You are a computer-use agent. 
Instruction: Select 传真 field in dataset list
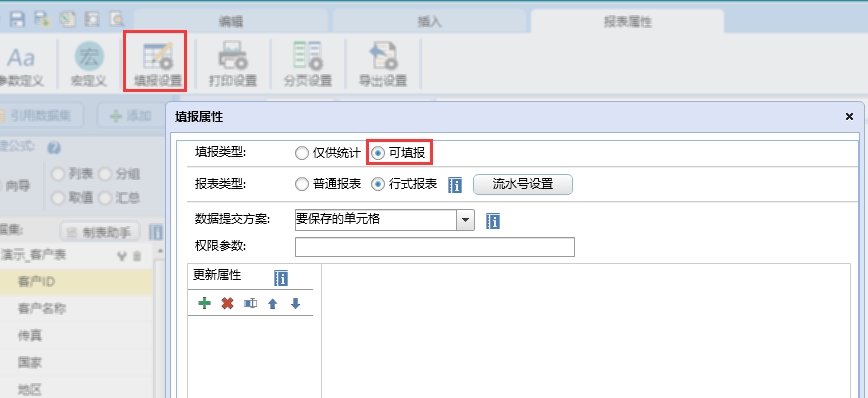pyautogui.click(x=76, y=335)
